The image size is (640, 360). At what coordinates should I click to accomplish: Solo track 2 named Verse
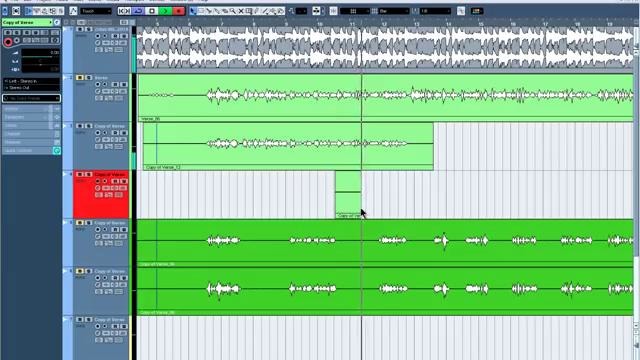coord(89,78)
